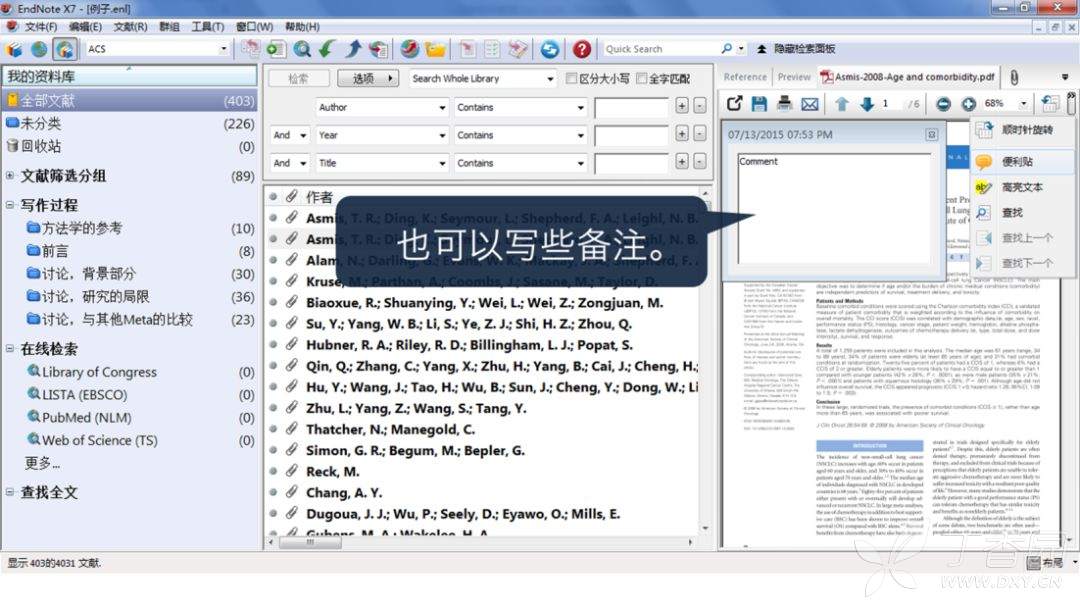The height and width of the screenshot is (608, 1080).
Task: Switch to the Reference tab
Action: pyautogui.click(x=745, y=77)
